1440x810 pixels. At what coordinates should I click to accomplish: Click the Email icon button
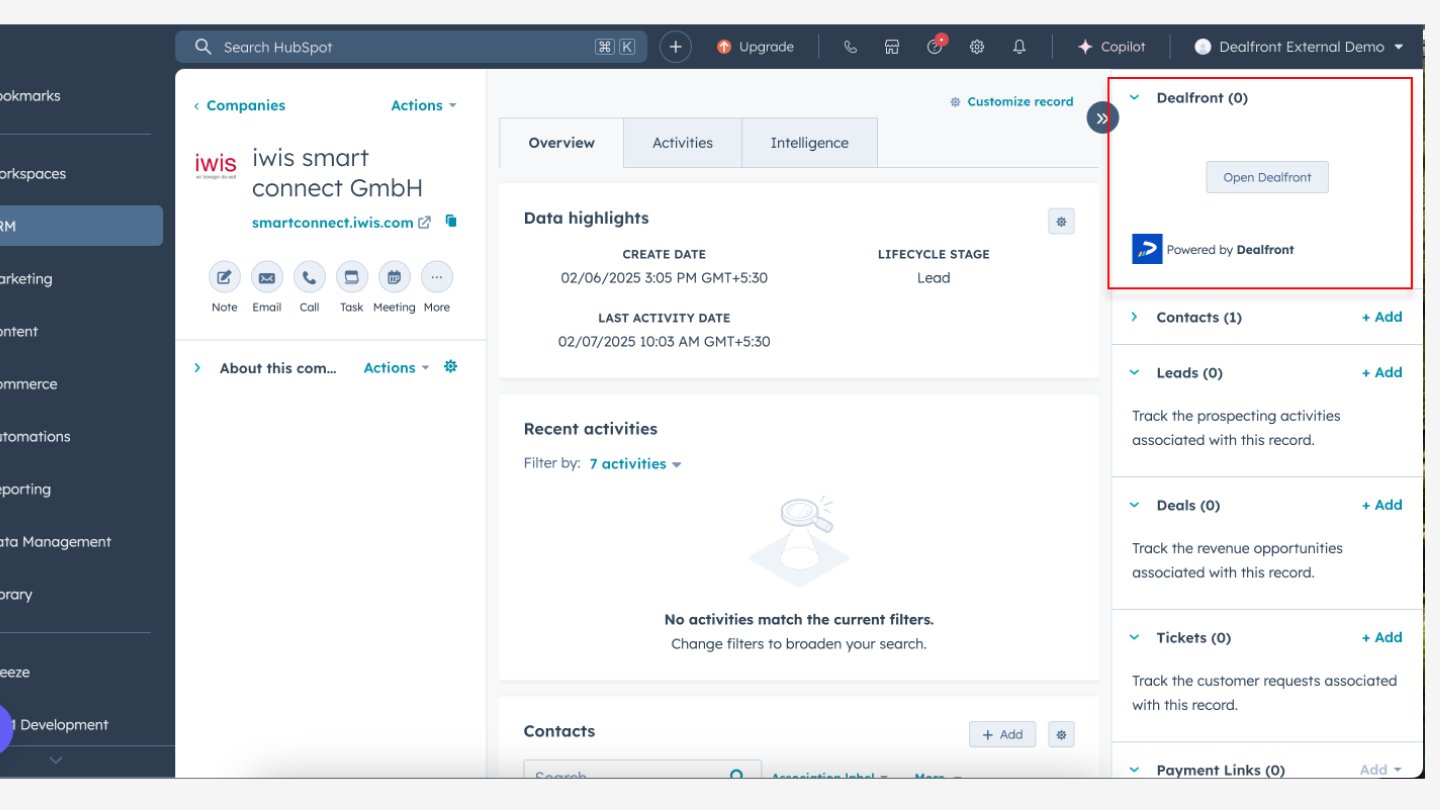click(267, 278)
